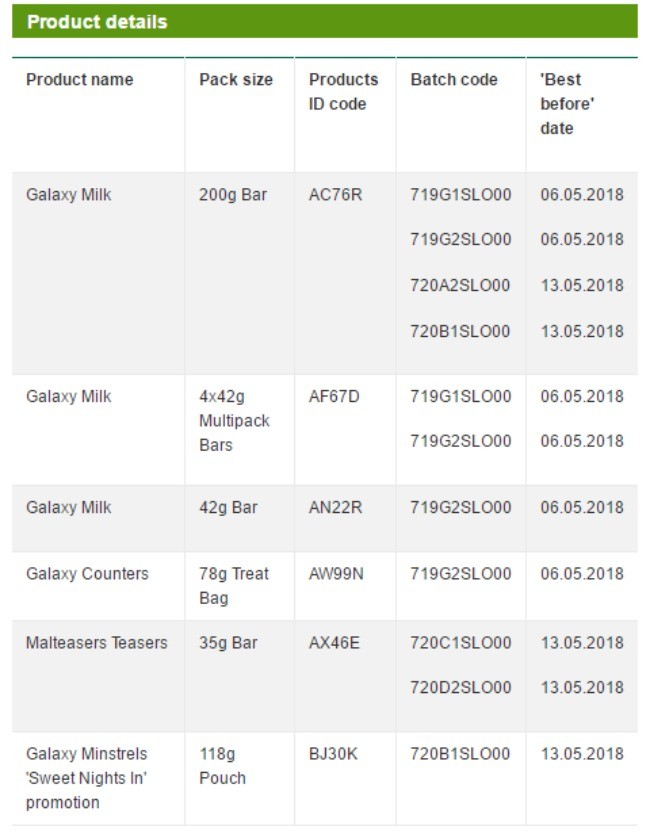This screenshot has height=834, width=650.
Task: Select product ID AF67D
Action: coord(334,396)
